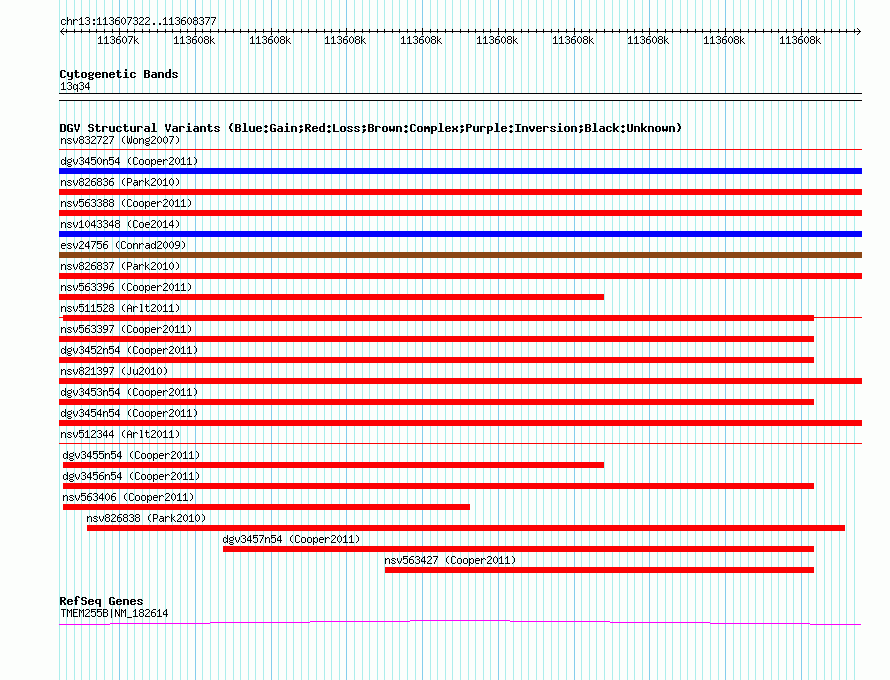Click the Cytogenetic Bands track title
Screen dimensions: 890x680
[119, 74]
